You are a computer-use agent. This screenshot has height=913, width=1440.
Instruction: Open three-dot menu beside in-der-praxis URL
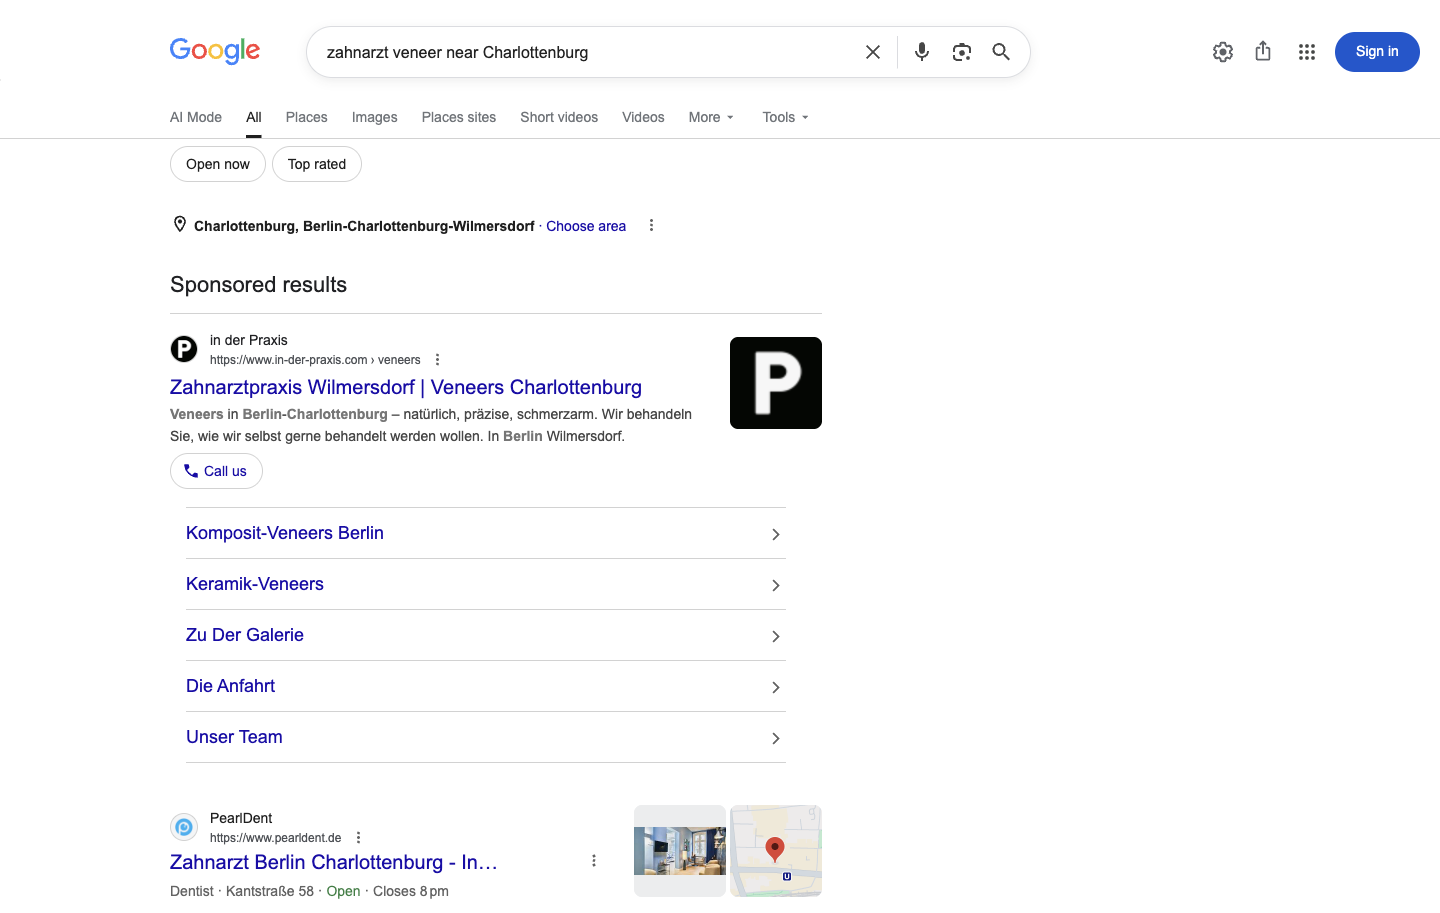click(437, 360)
